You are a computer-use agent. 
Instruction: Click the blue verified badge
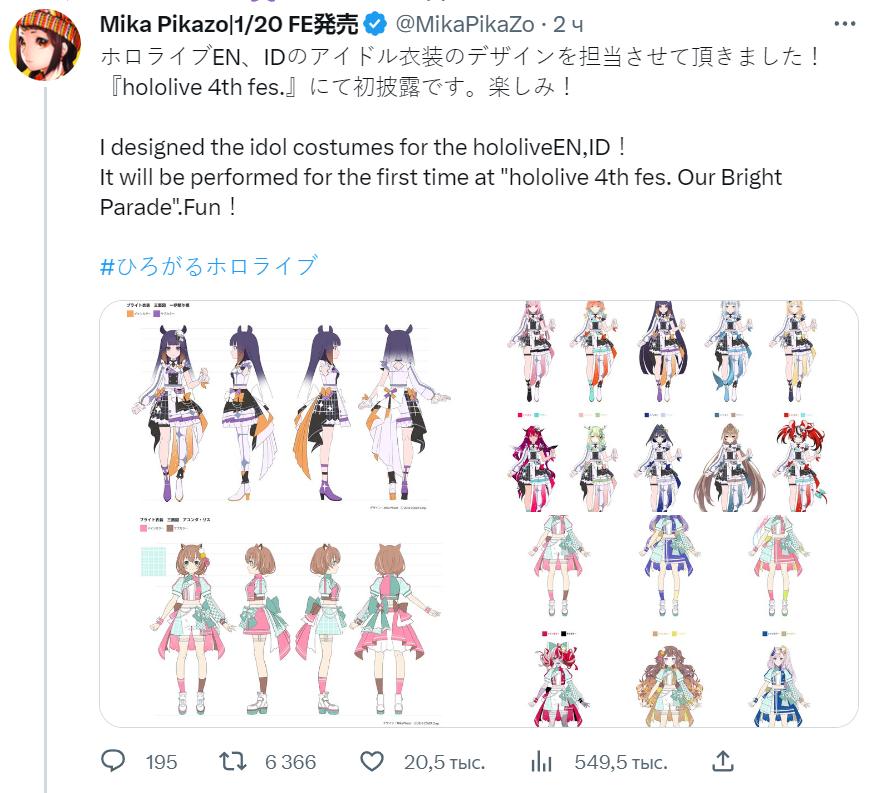374,24
